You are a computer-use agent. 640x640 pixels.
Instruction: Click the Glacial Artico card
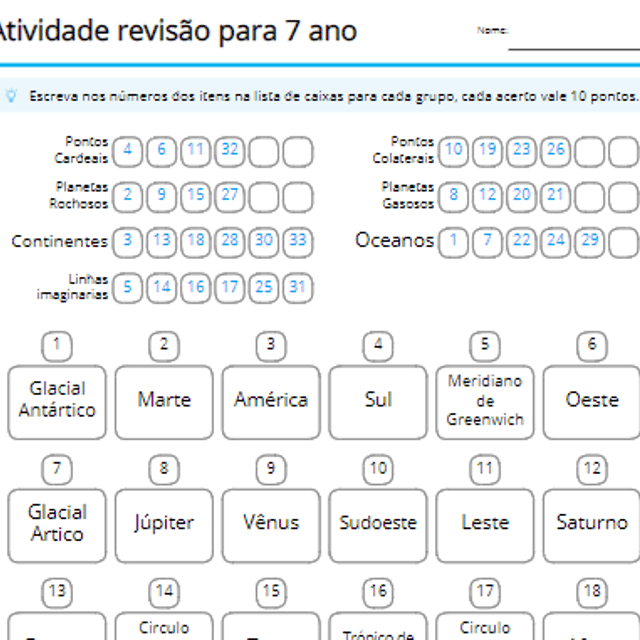pos(57,526)
